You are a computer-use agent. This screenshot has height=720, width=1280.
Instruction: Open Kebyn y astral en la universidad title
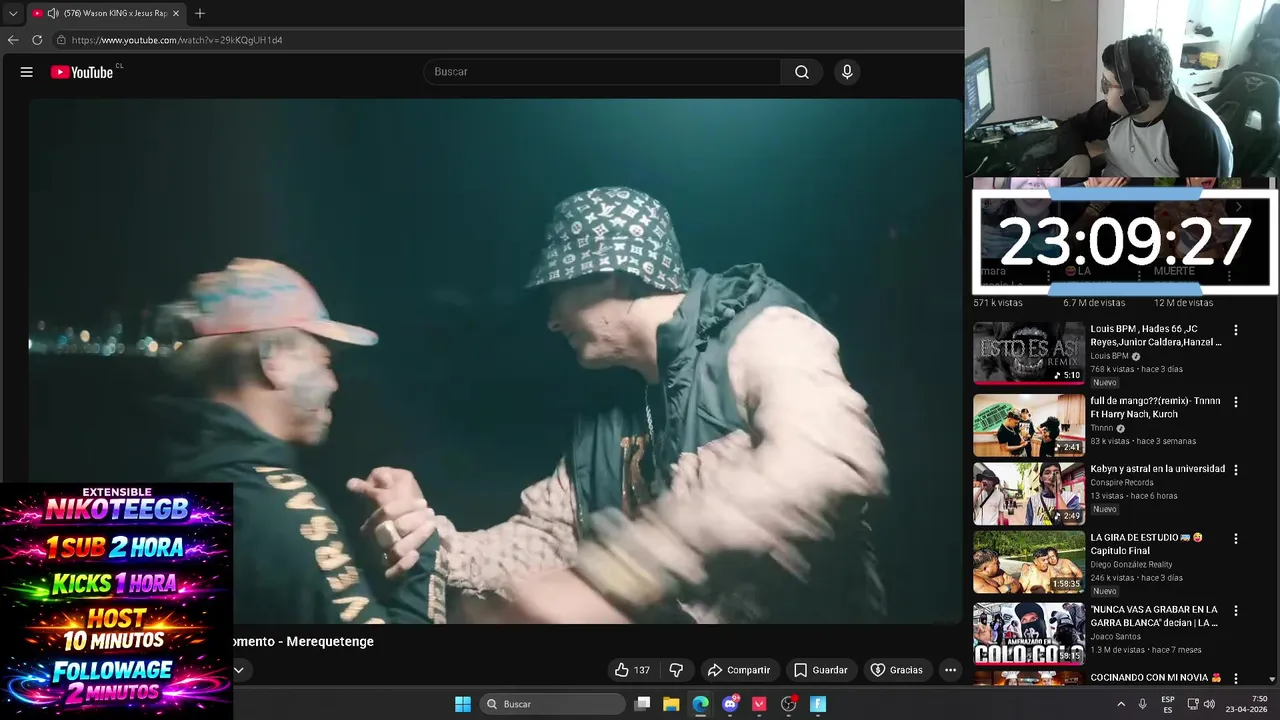pyautogui.click(x=1157, y=469)
